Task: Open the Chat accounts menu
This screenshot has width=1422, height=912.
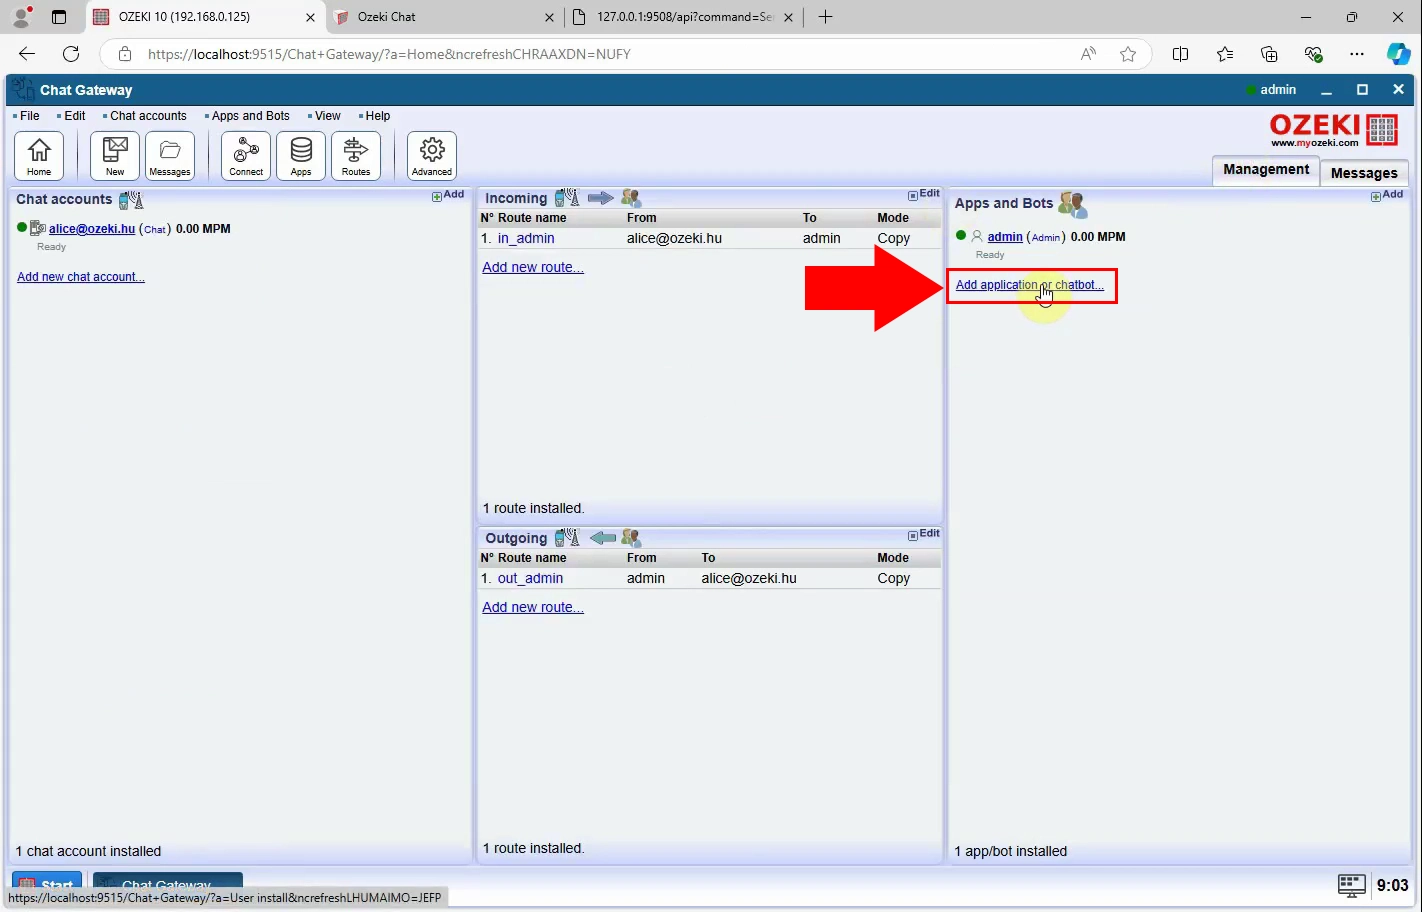Action: (x=148, y=116)
